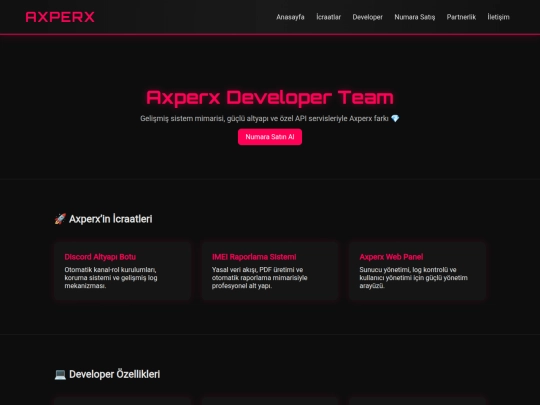Open the IMEI Raporlama Sistemi card title
This screenshot has height=405, width=540.
pos(254,257)
